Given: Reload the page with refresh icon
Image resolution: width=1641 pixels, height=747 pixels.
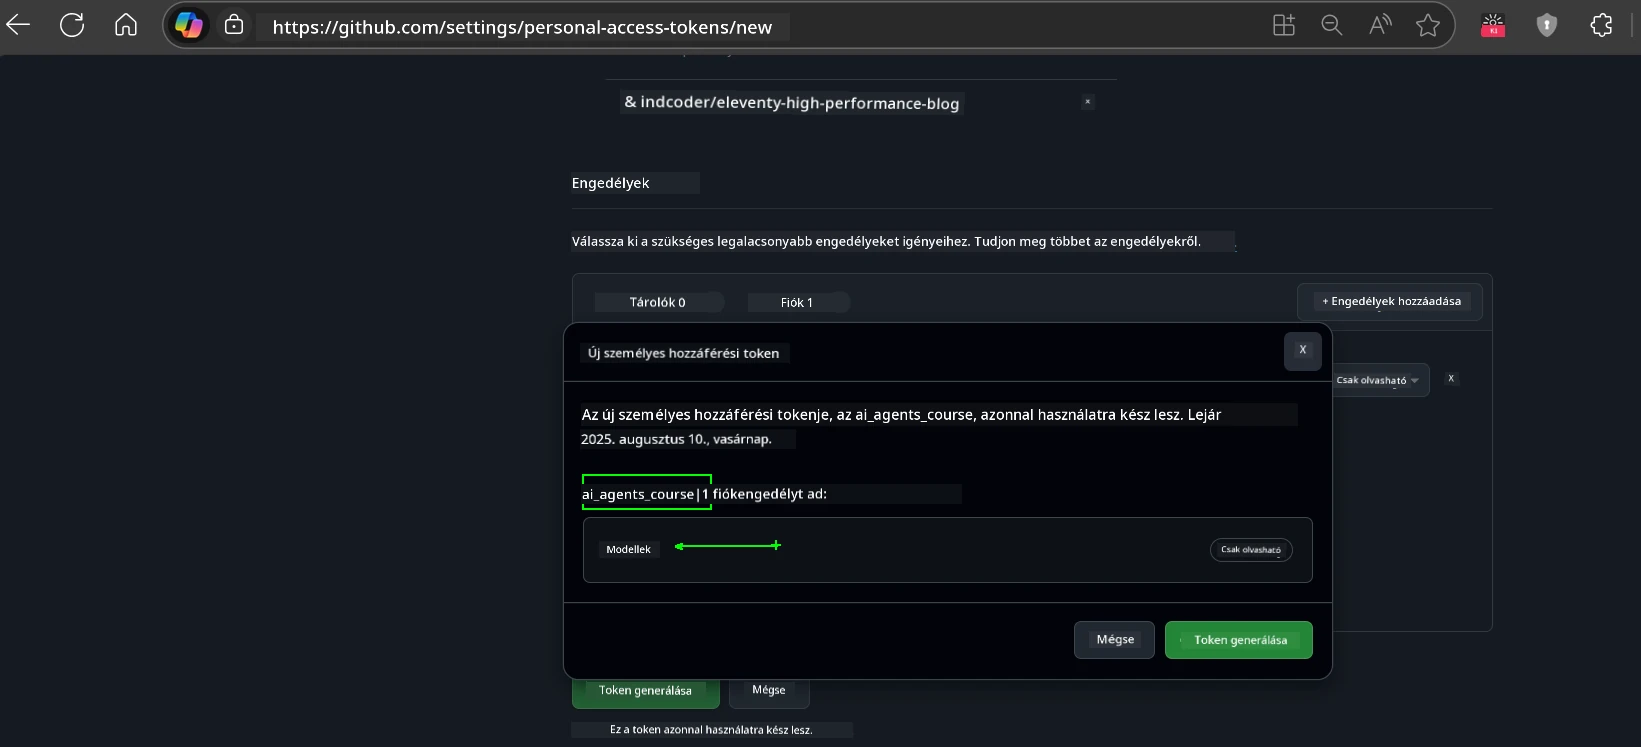Looking at the screenshot, I should [72, 26].
